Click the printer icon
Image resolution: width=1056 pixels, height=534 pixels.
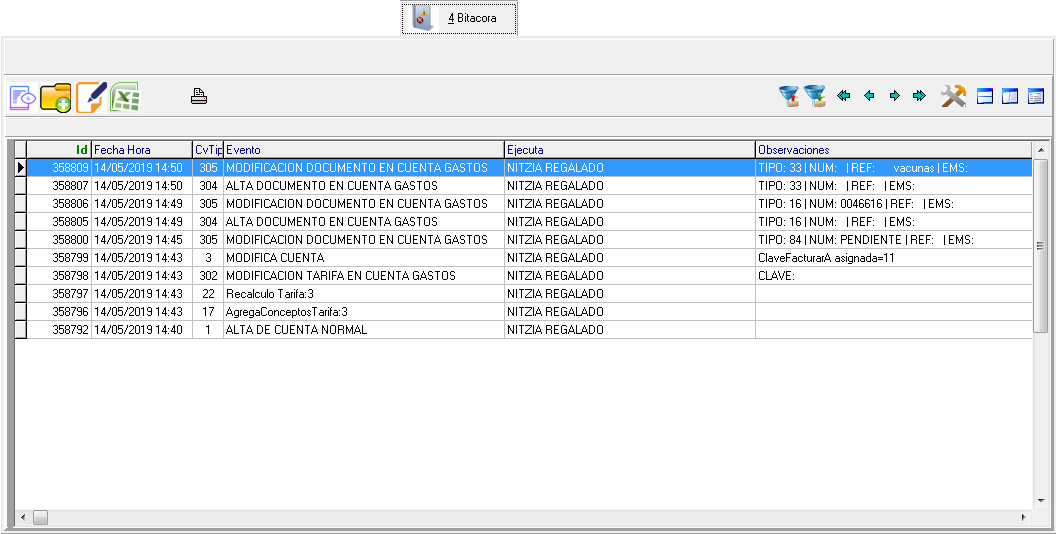[199, 97]
